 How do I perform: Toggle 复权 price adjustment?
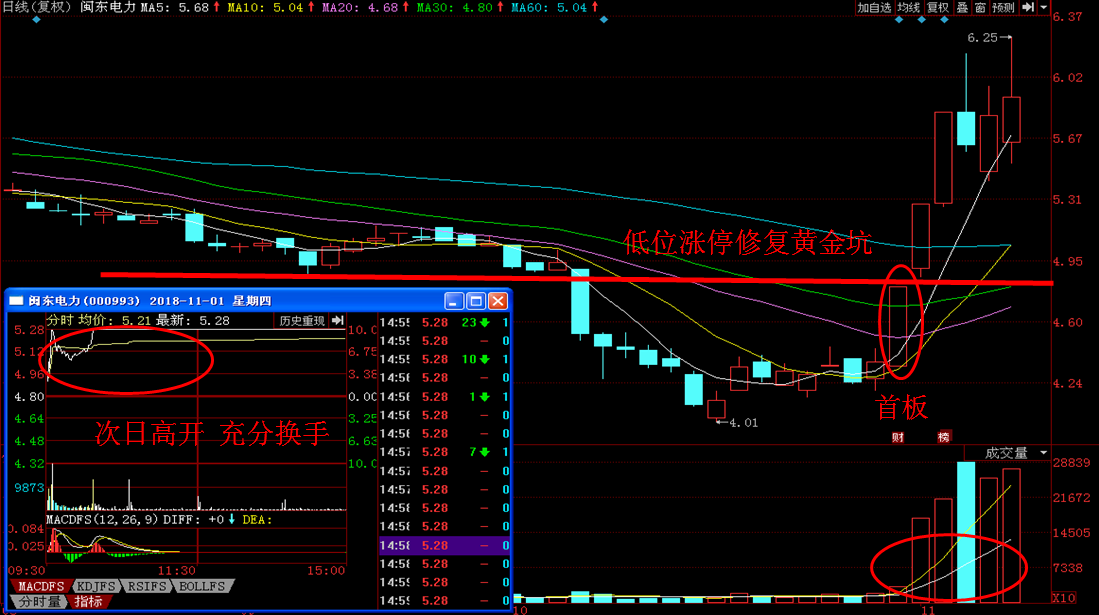[x=938, y=8]
